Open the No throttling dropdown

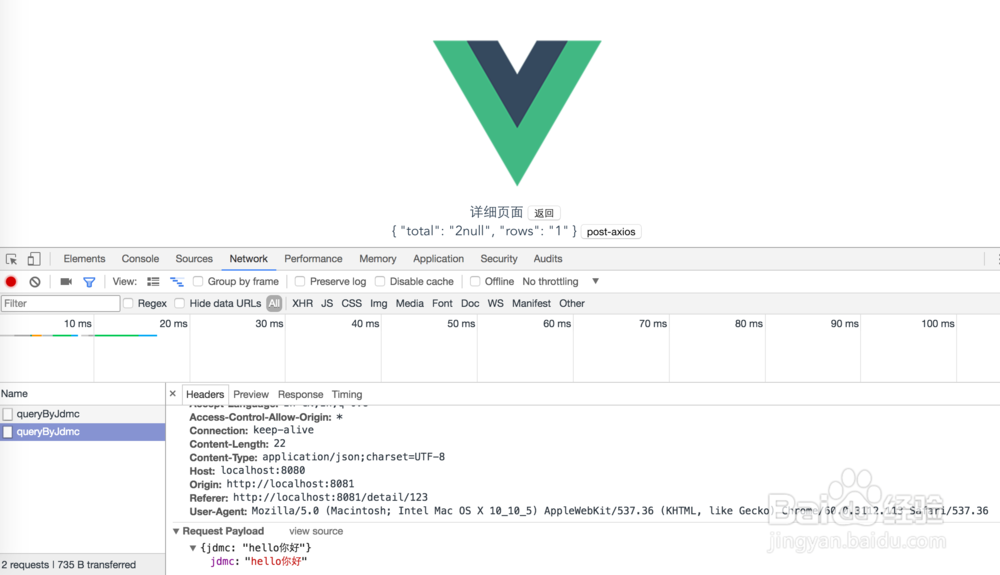click(x=561, y=281)
